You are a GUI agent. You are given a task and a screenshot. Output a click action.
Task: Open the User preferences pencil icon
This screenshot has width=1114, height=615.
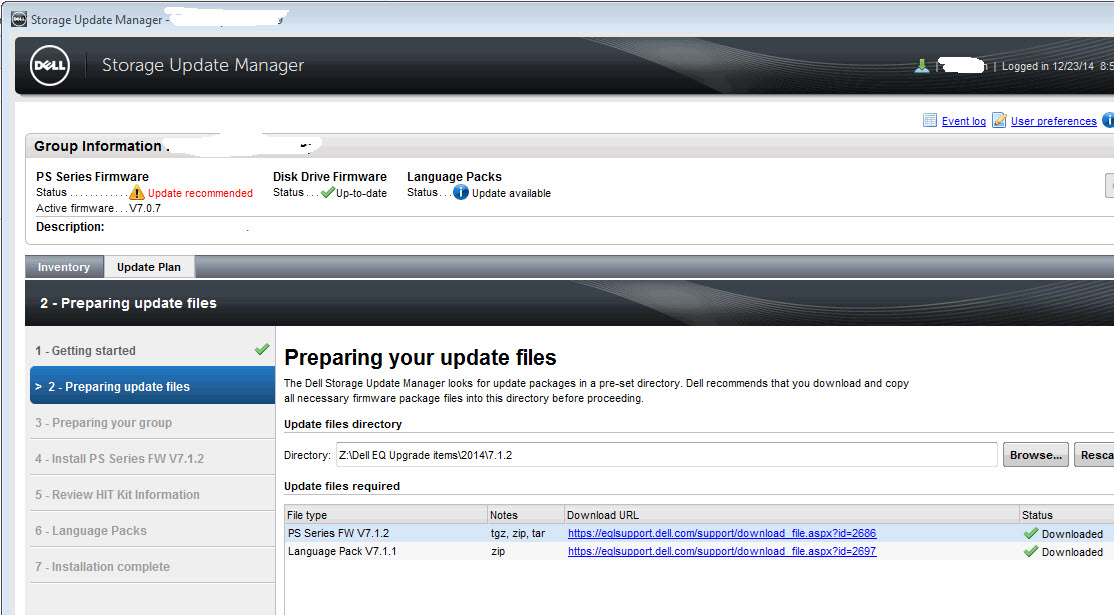tap(999, 120)
